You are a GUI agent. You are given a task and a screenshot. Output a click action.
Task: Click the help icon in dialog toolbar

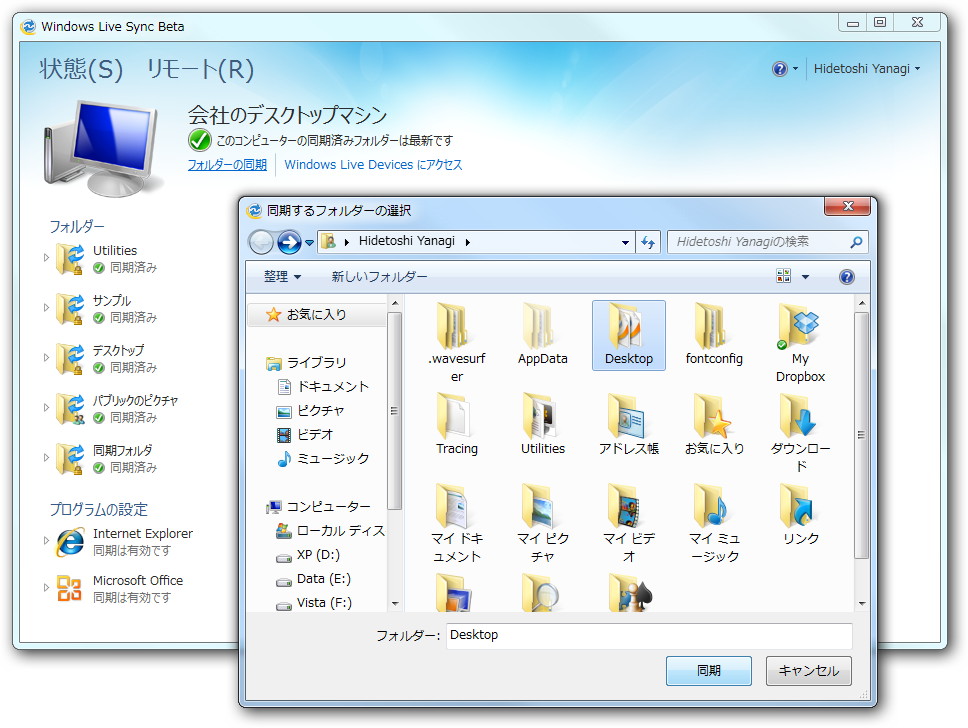pyautogui.click(x=846, y=277)
